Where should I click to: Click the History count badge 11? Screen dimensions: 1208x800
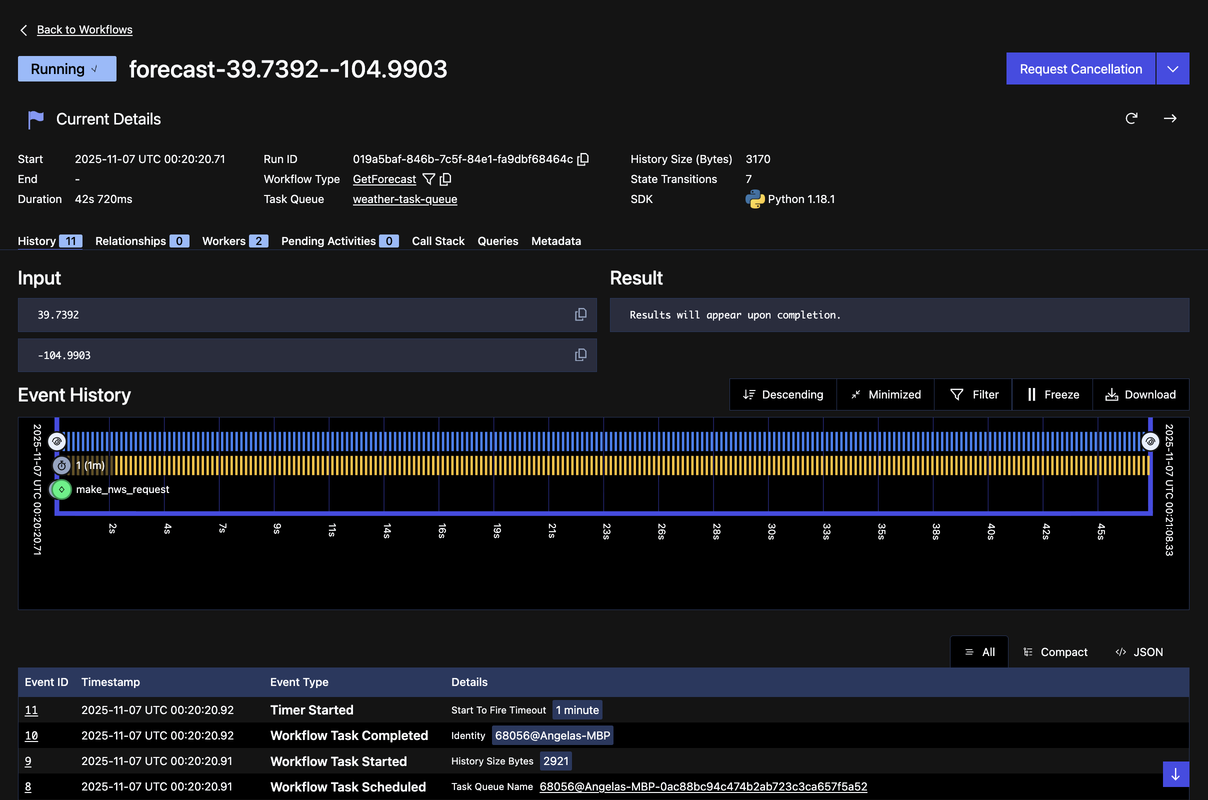click(x=70, y=241)
